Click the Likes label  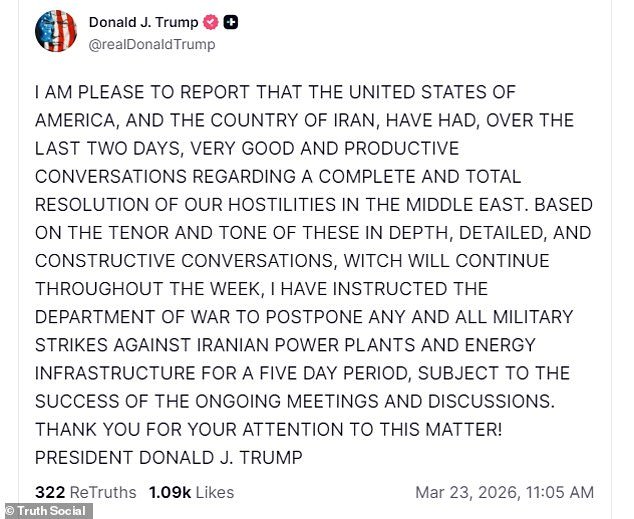(214, 492)
